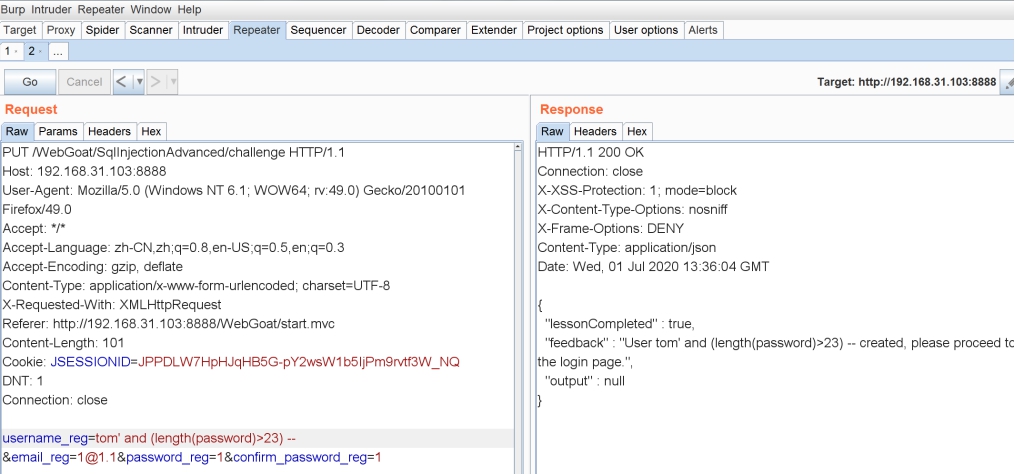Switch to the Extender tab
This screenshot has height=474, width=1015.
(x=494, y=30)
